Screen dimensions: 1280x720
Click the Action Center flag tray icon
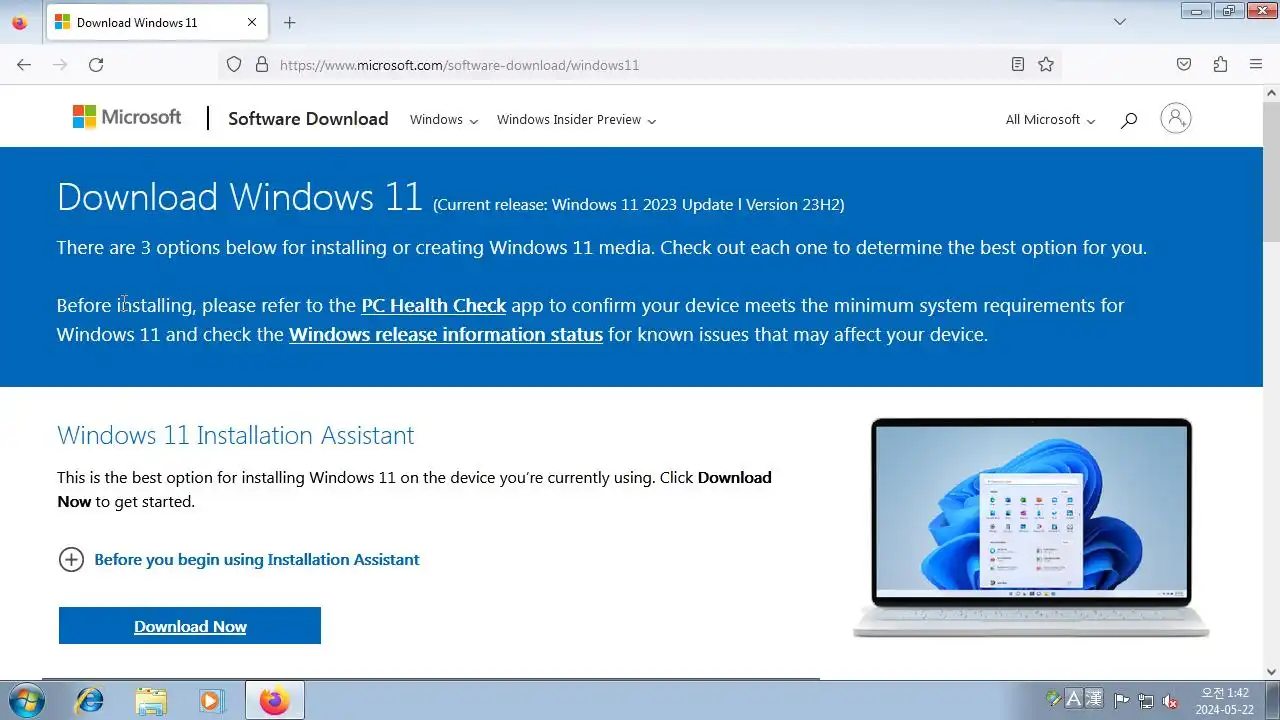(1122, 700)
